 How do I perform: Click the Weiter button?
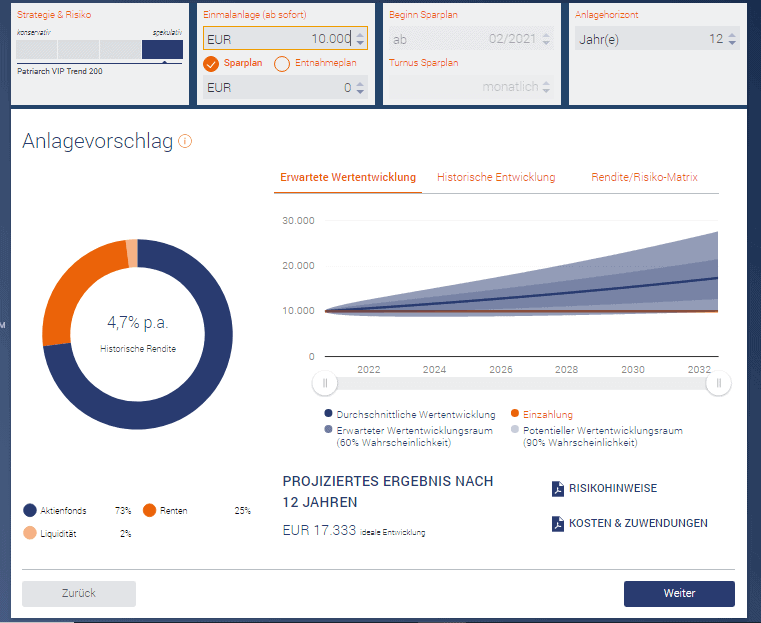point(679,593)
